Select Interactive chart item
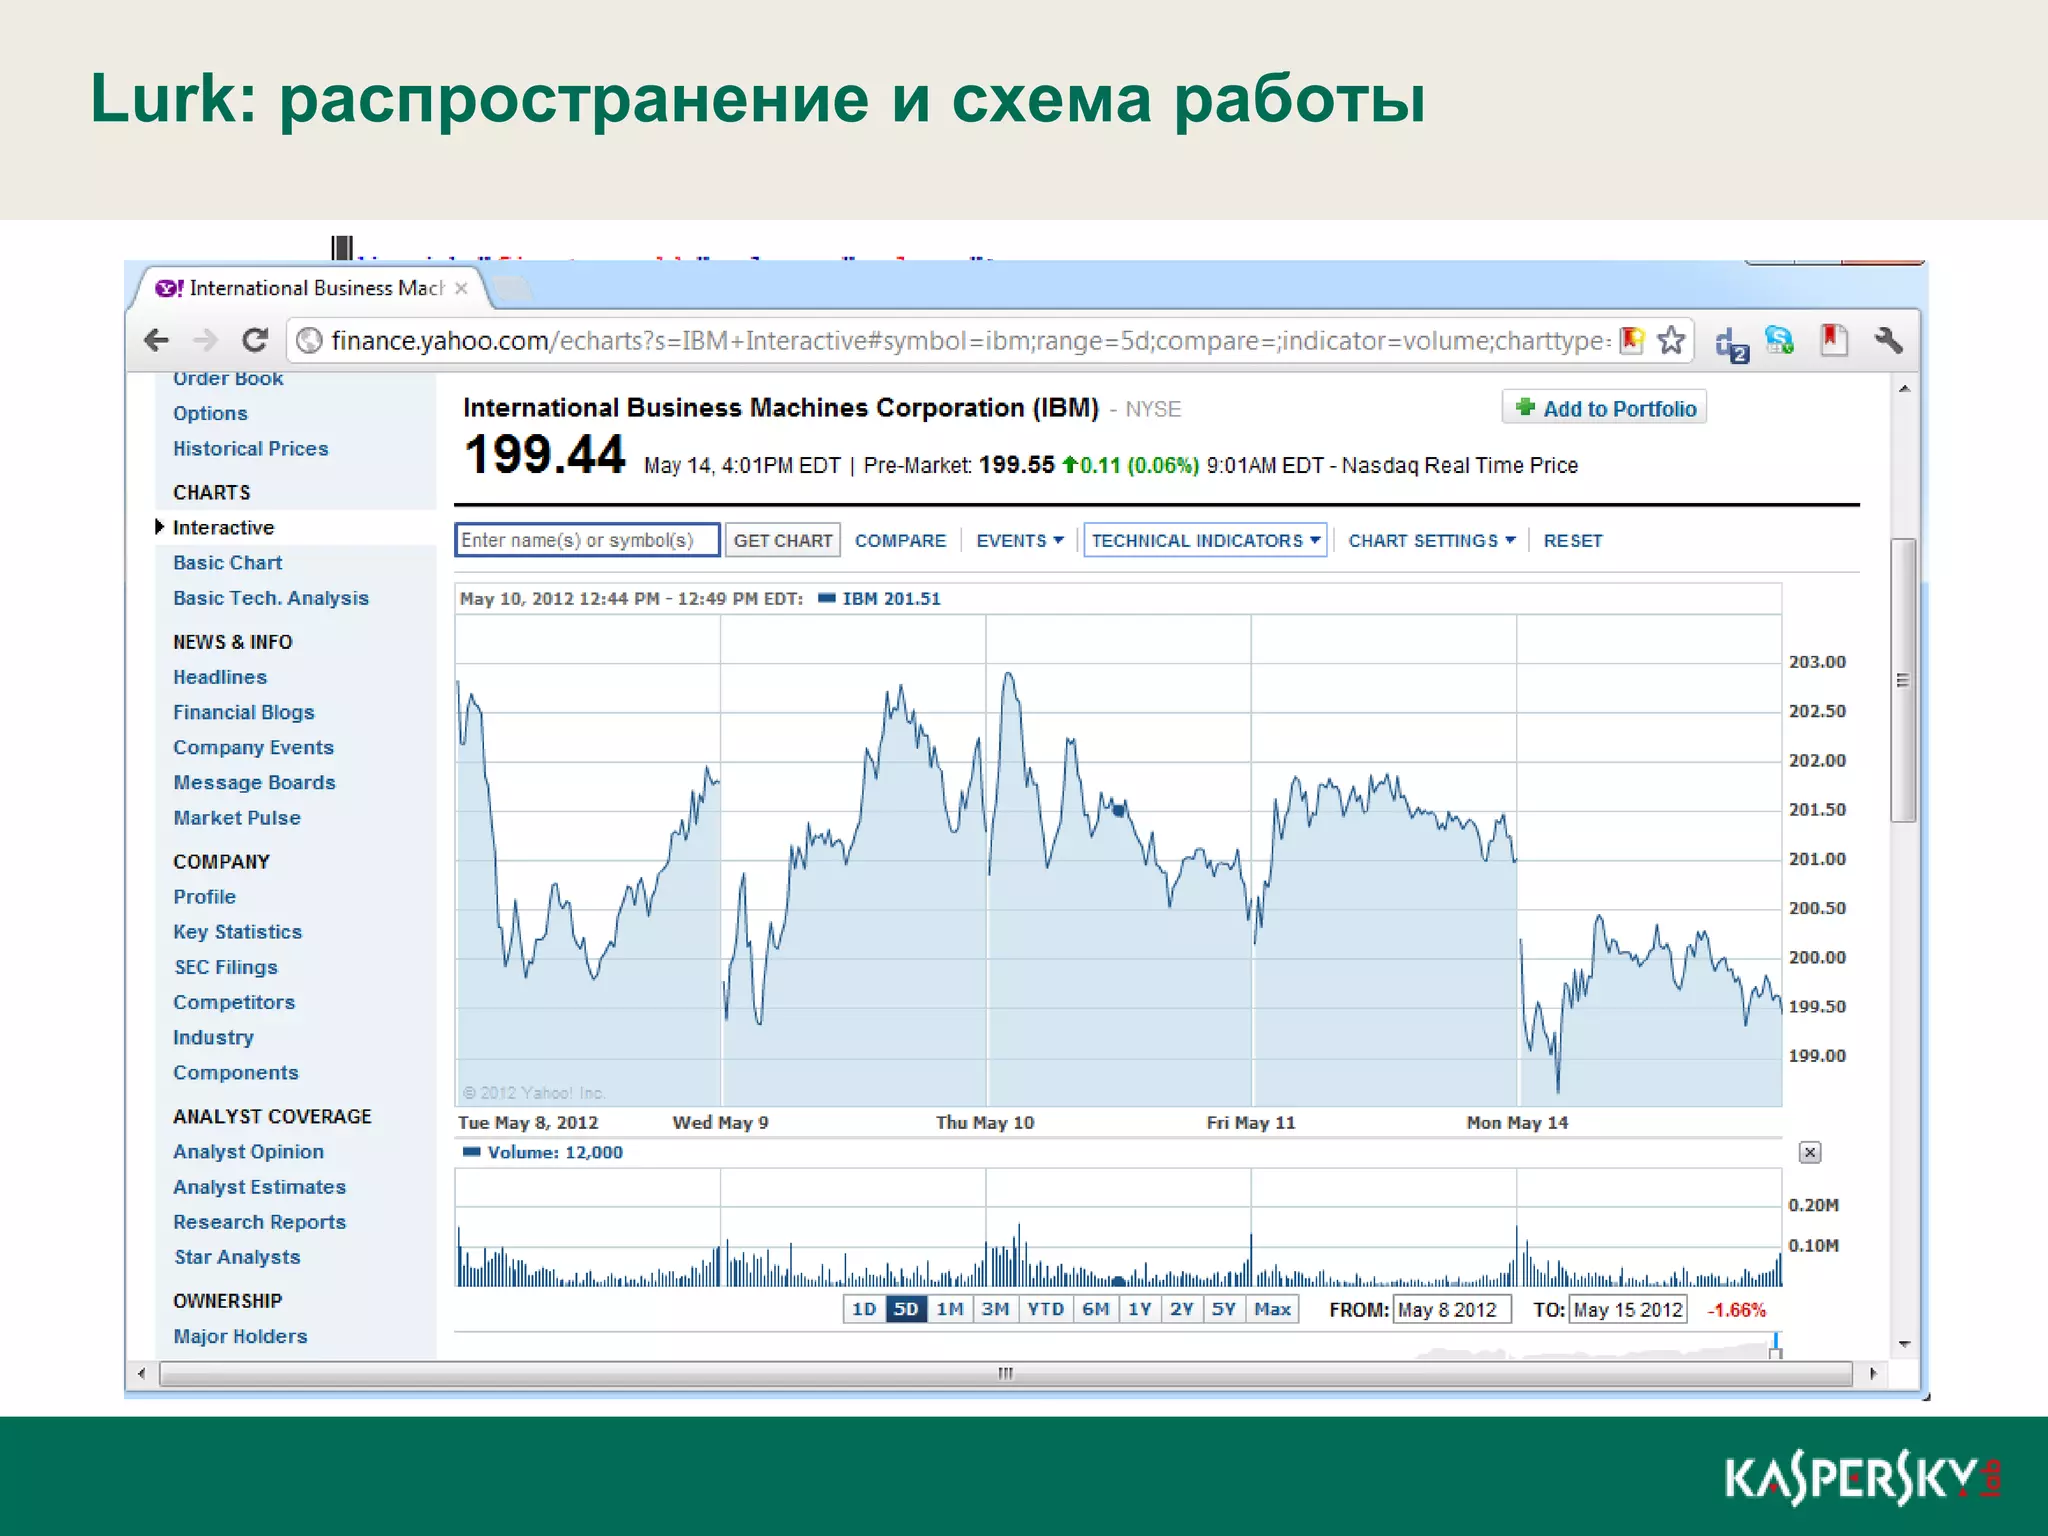Image resolution: width=2048 pixels, height=1536 pixels. coord(223,527)
